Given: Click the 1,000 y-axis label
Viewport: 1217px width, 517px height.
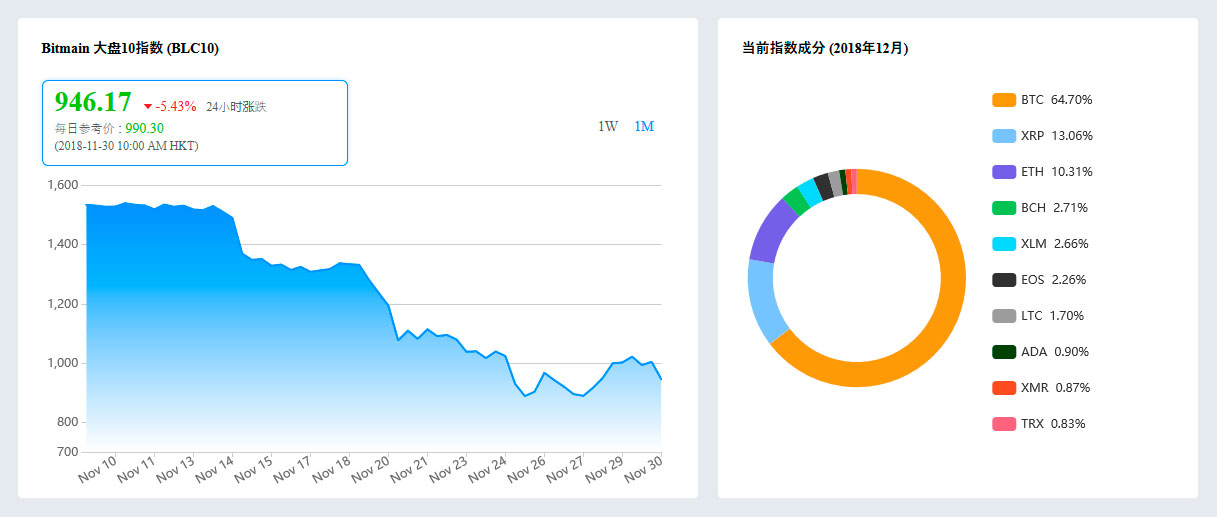Looking at the screenshot, I should (x=63, y=363).
